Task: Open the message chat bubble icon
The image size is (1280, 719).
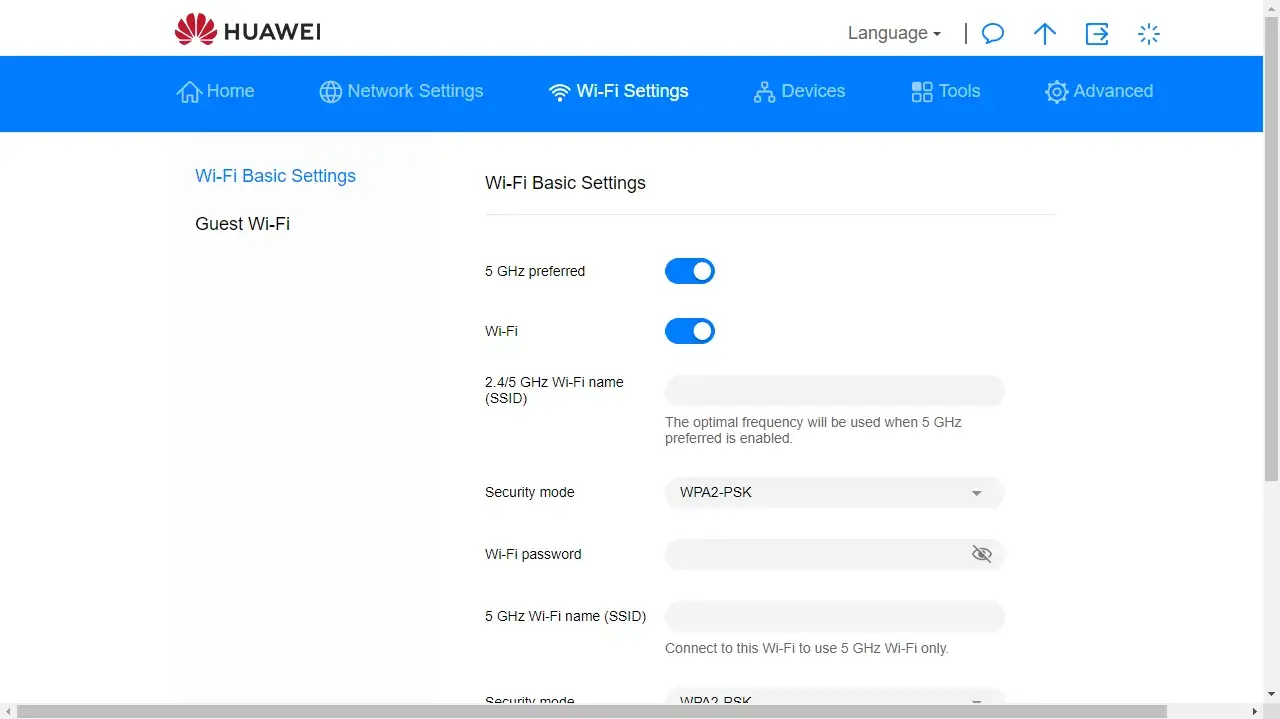Action: (x=992, y=34)
